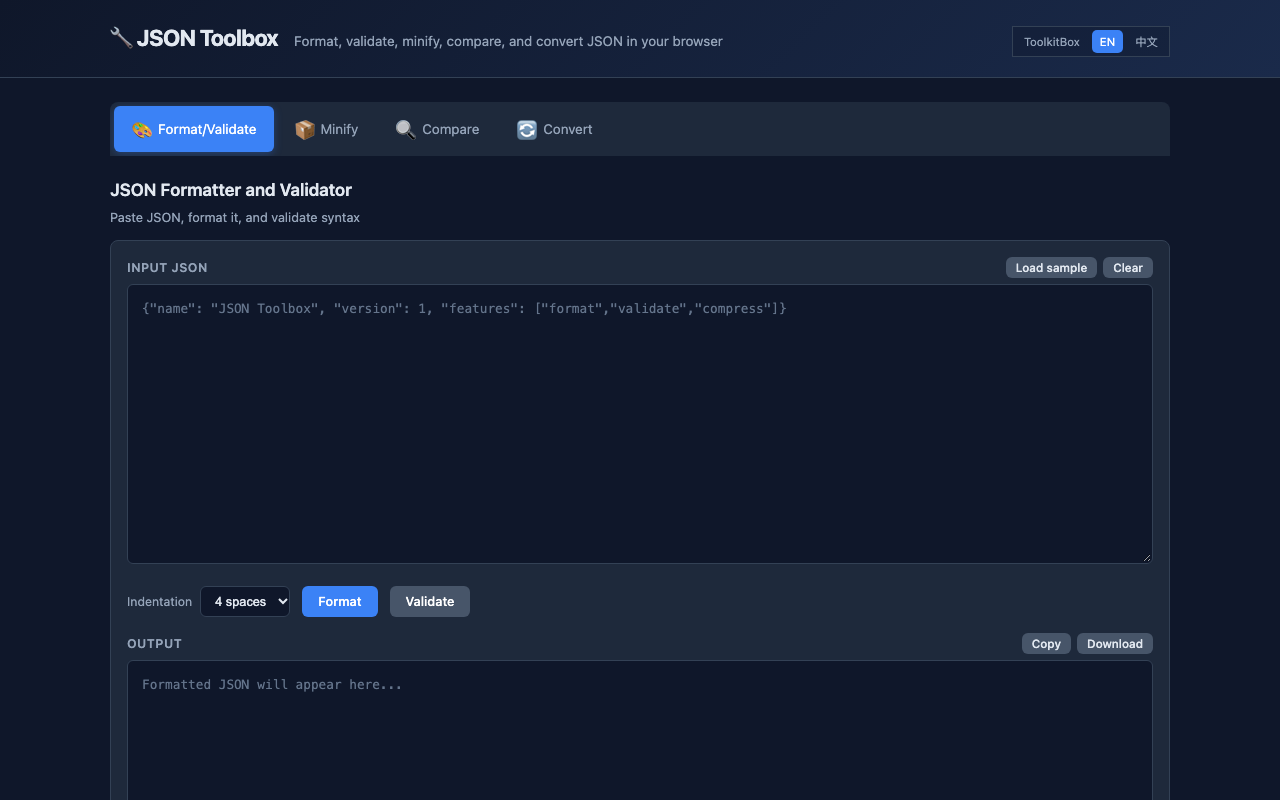Switch to the Minify tab
Image resolution: width=1280 pixels, height=800 pixels.
click(x=327, y=129)
